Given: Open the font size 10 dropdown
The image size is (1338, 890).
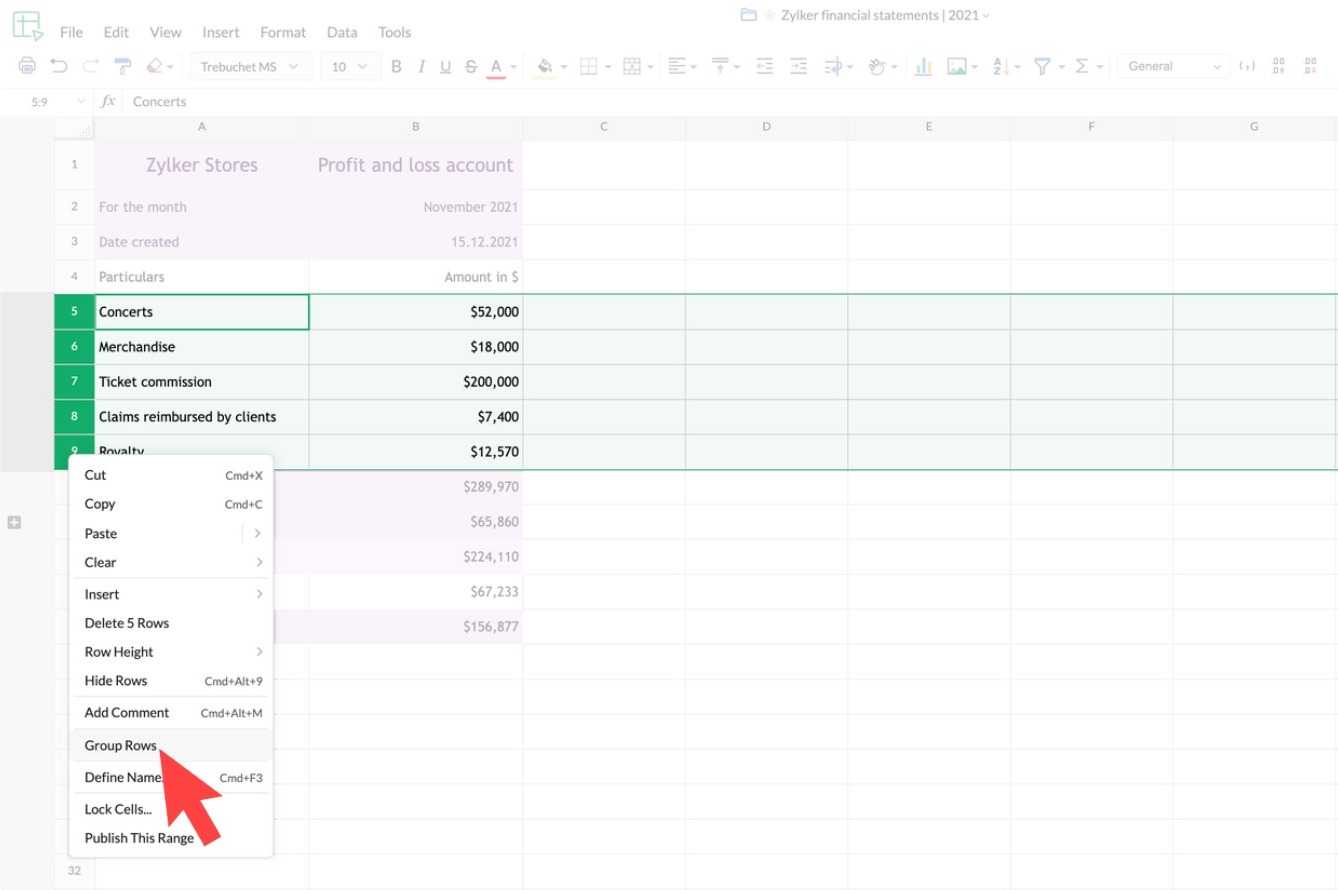Looking at the screenshot, I should tap(349, 67).
